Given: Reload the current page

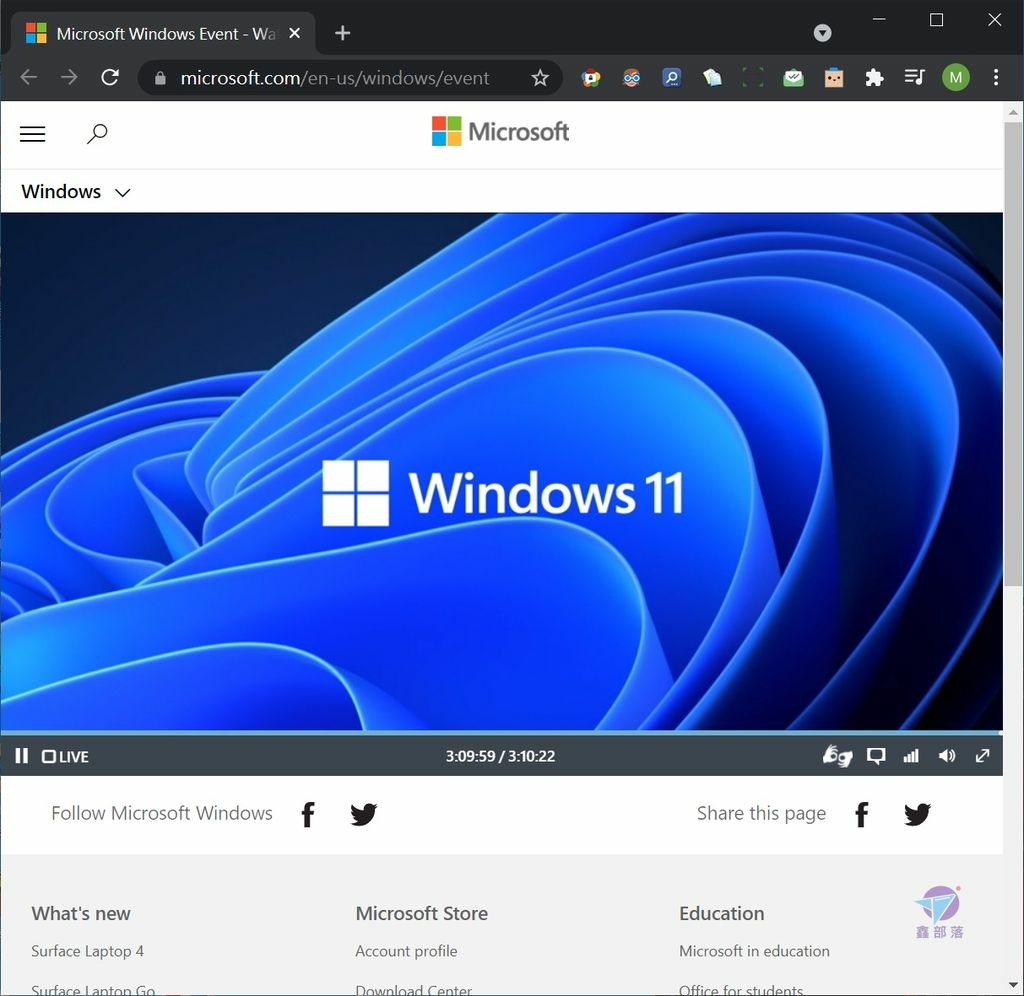Looking at the screenshot, I should tap(110, 78).
